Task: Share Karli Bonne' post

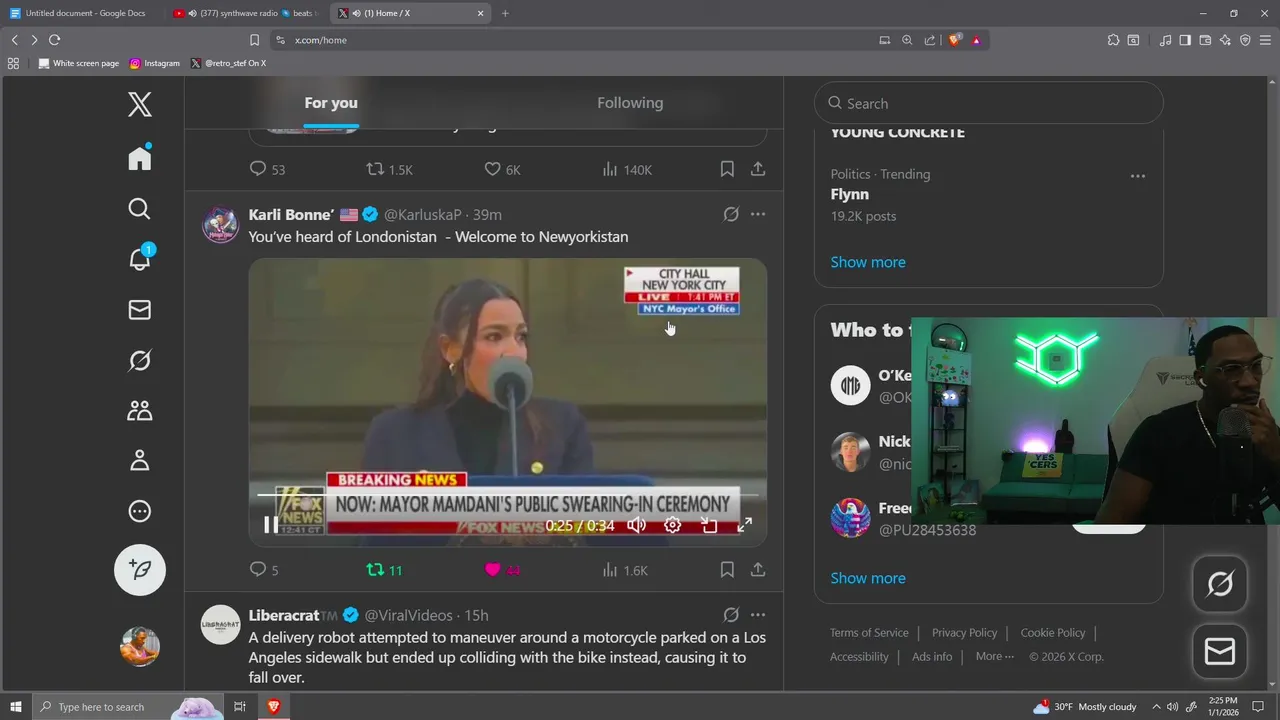Action: click(758, 570)
